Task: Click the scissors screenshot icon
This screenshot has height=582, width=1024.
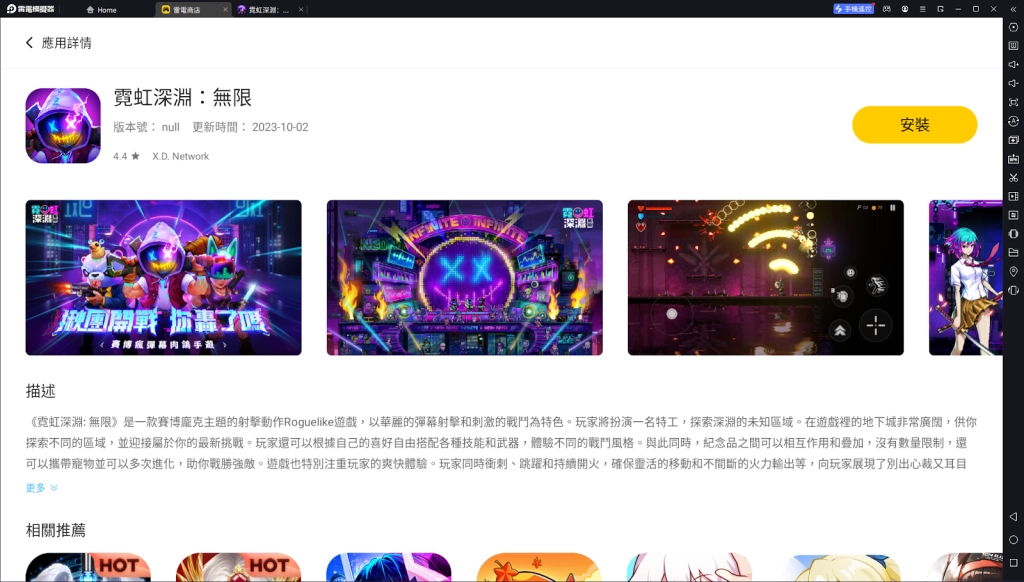Action: pyautogui.click(x=1013, y=177)
